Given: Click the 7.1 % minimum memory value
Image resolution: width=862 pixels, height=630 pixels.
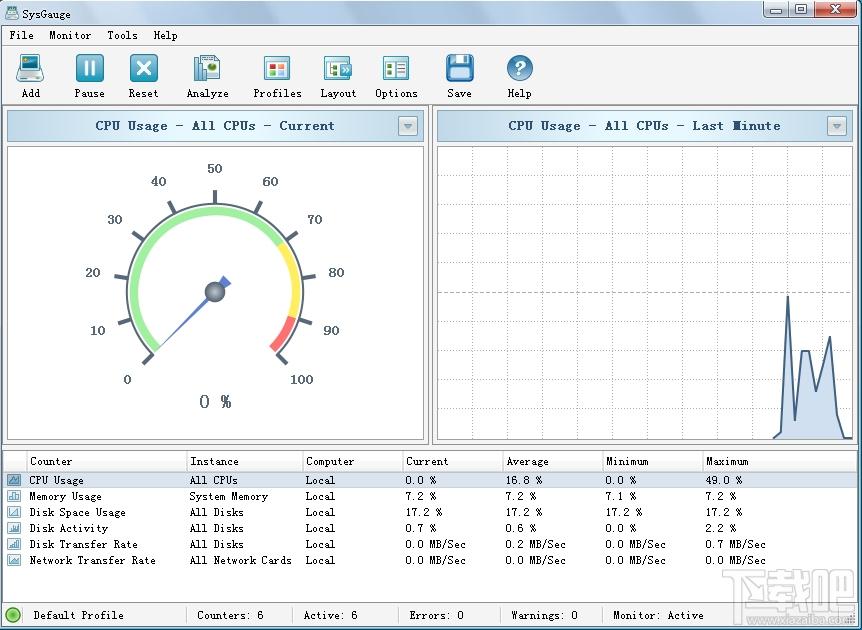Looking at the screenshot, I should [x=621, y=496].
